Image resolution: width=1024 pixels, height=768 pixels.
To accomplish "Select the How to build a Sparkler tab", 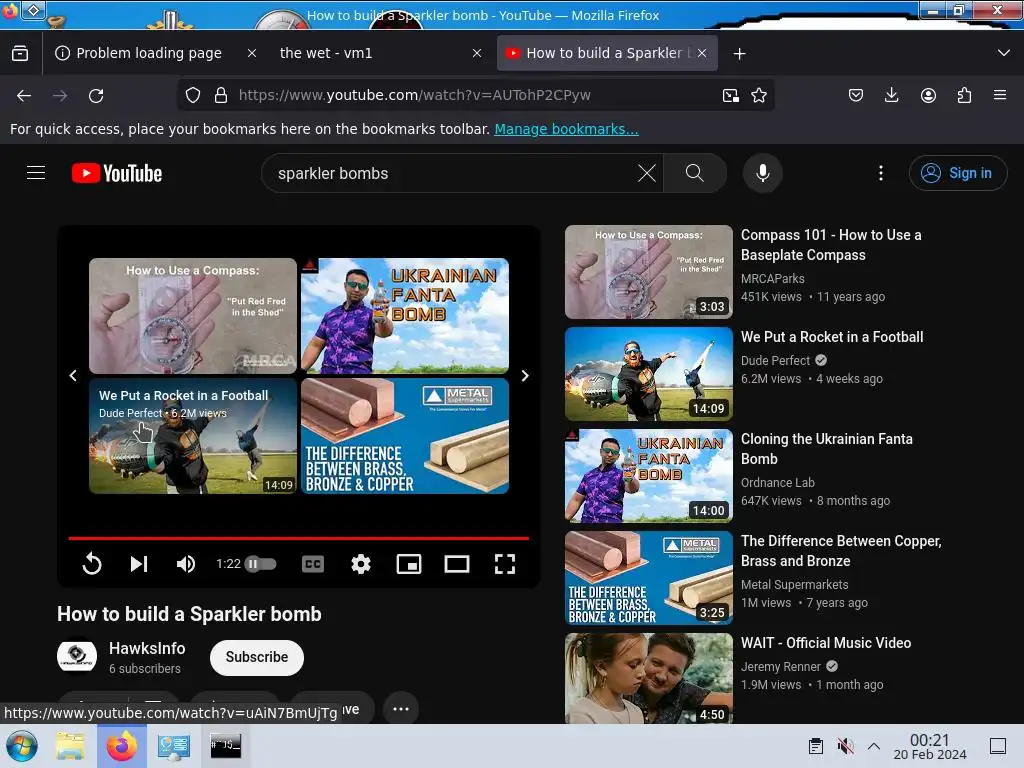I will pyautogui.click(x=607, y=53).
